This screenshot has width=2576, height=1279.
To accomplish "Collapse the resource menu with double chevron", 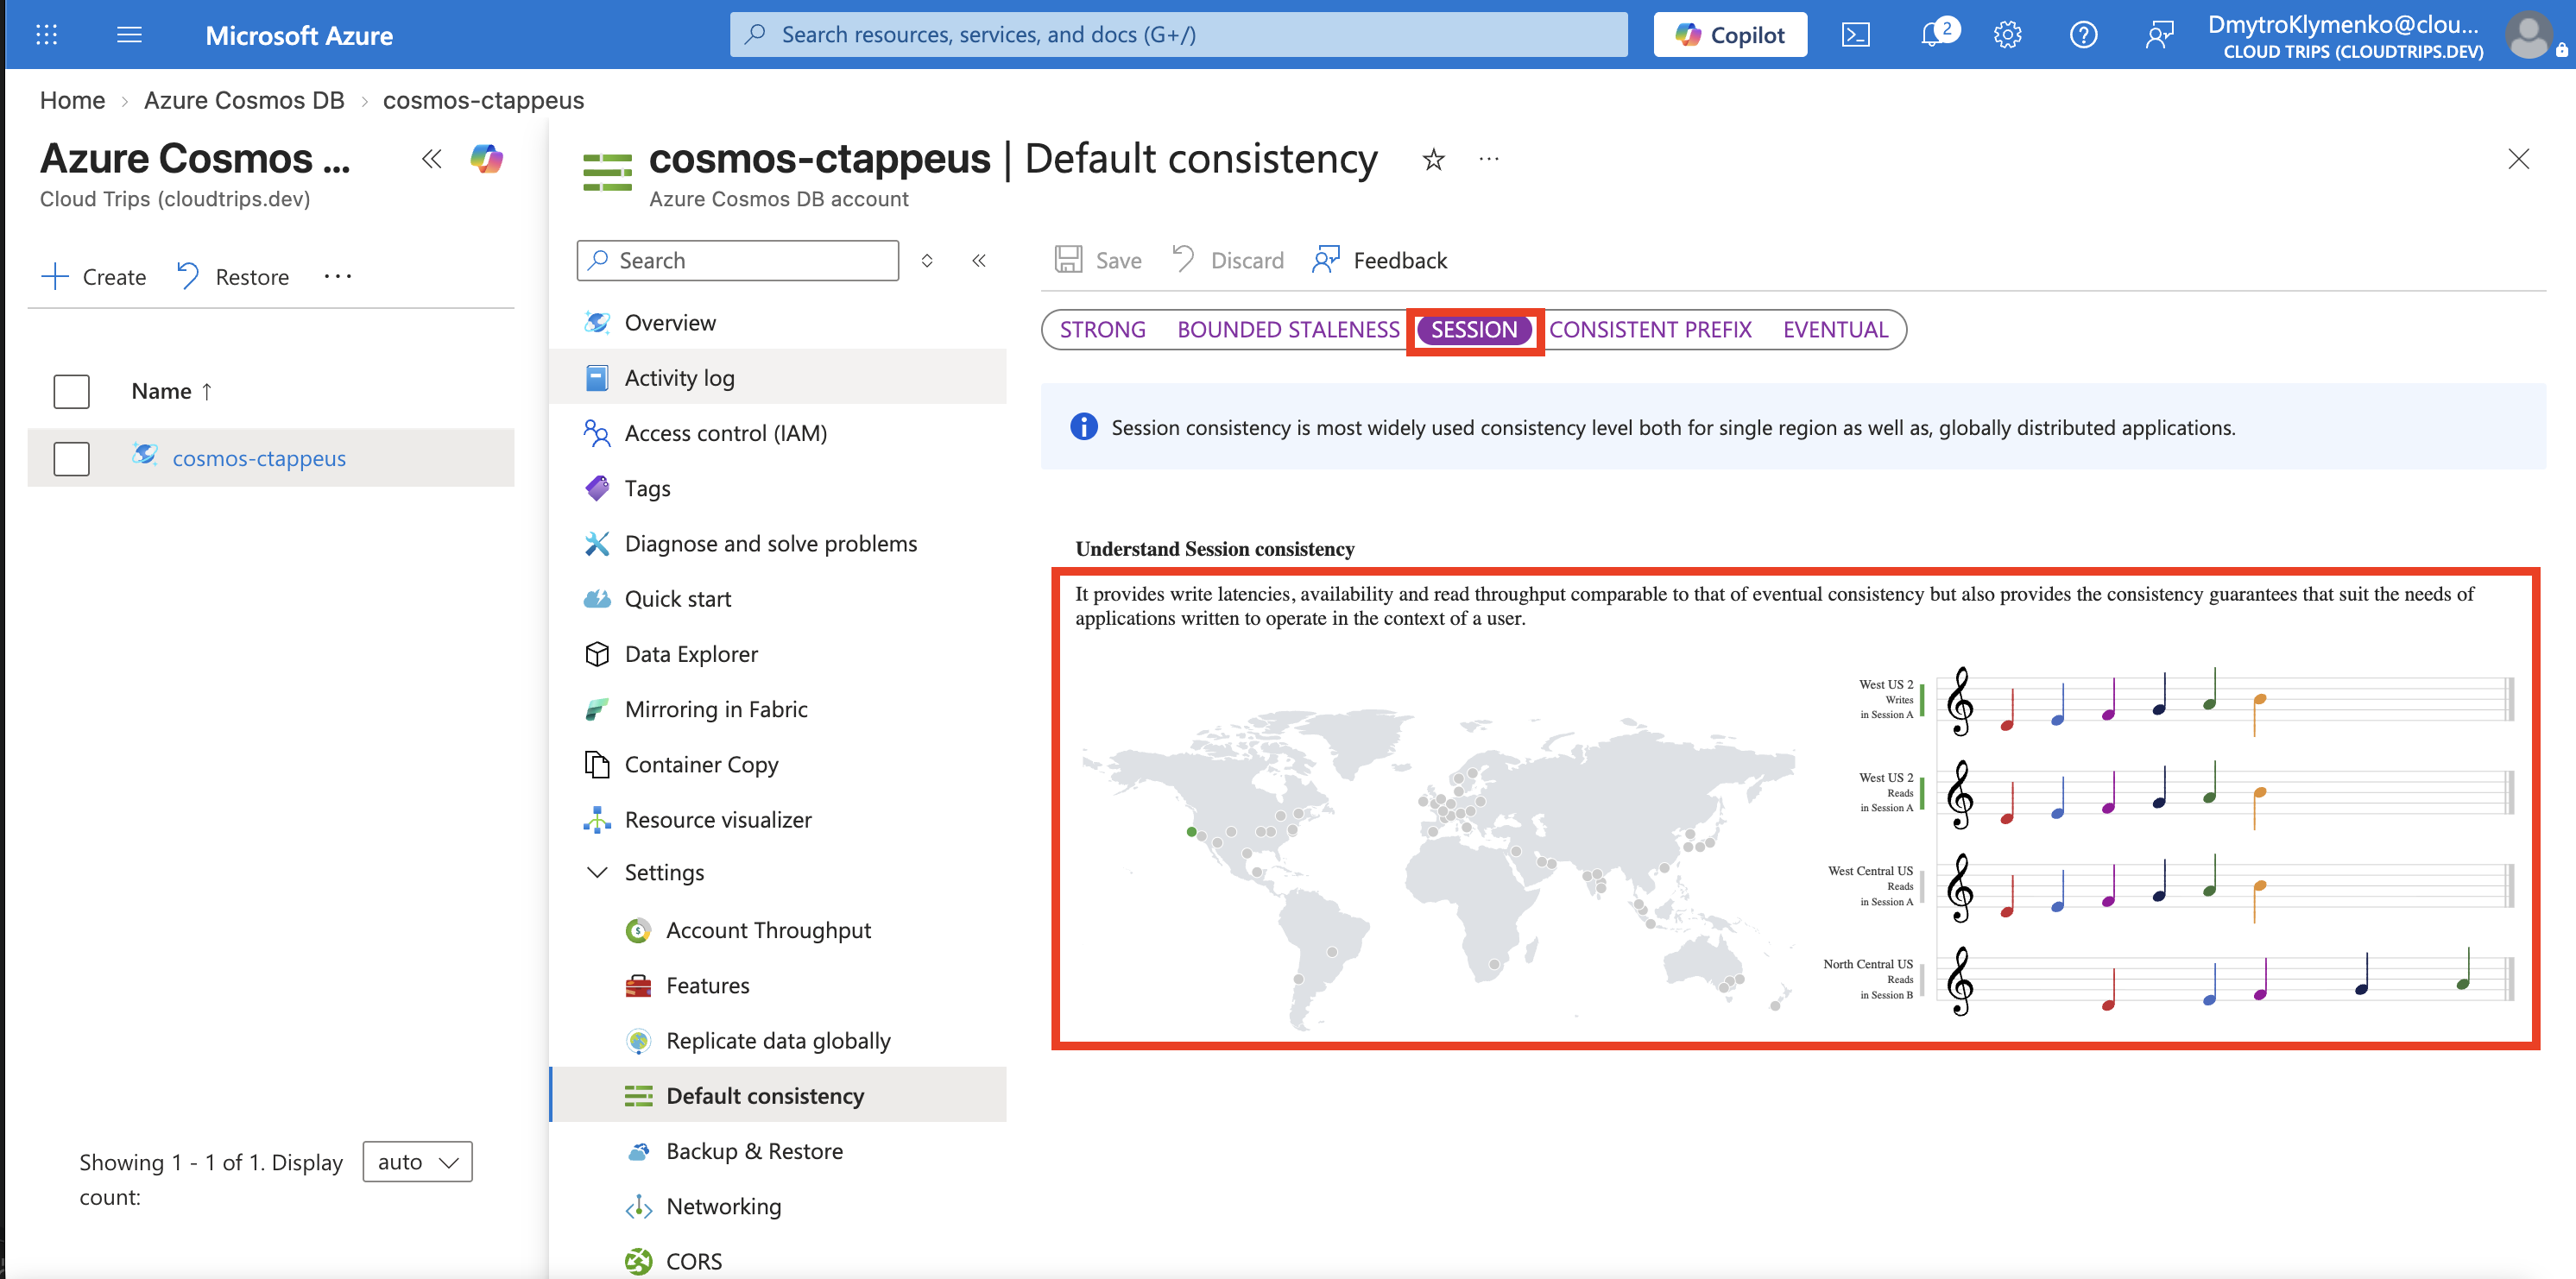I will [979, 260].
